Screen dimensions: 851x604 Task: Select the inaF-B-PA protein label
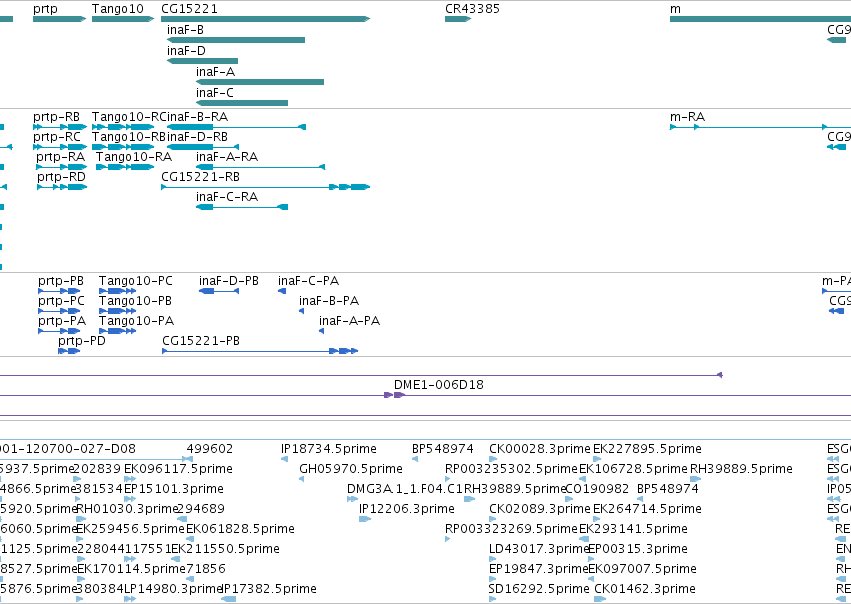pos(329,301)
